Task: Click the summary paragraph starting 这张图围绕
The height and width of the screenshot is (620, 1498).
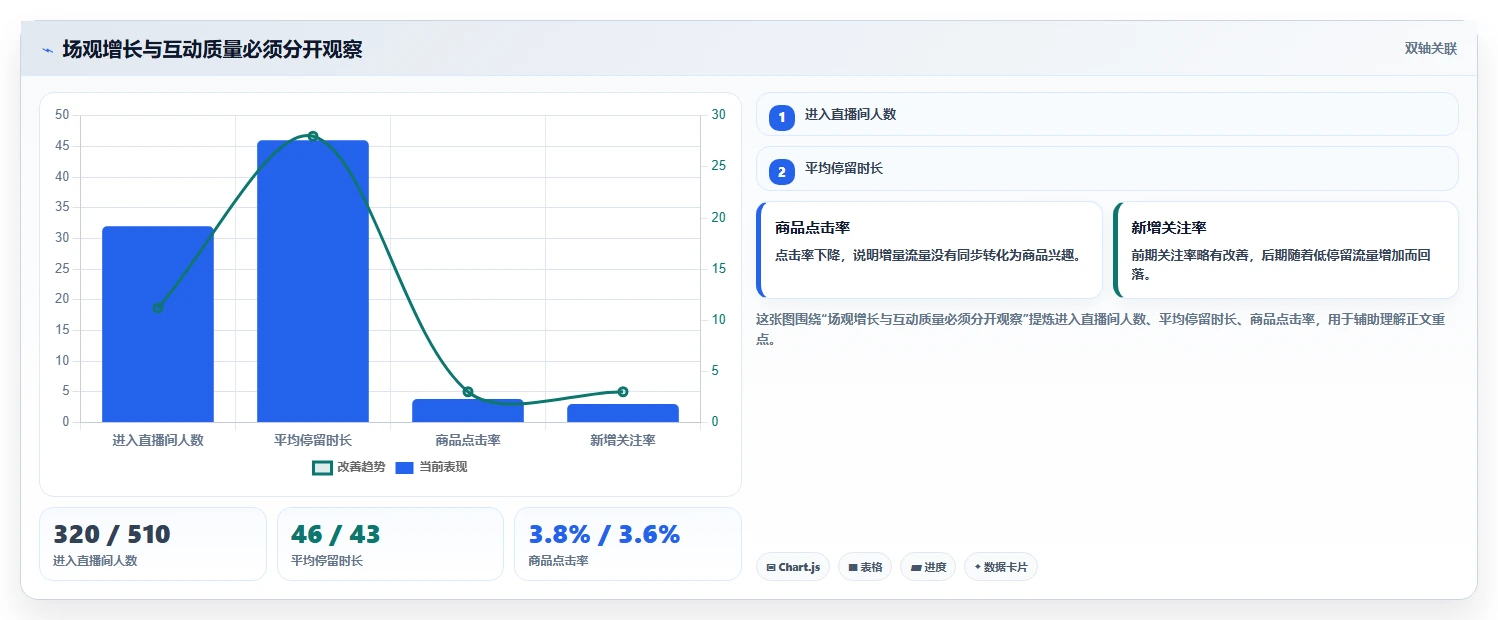Action: pos(1101,329)
